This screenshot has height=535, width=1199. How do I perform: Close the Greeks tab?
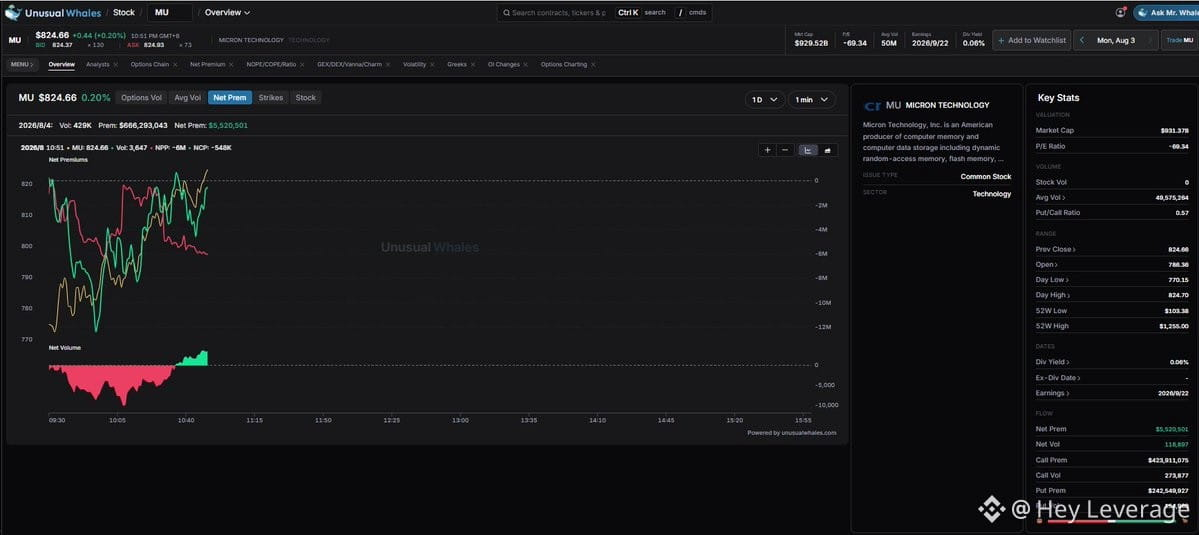[473, 65]
